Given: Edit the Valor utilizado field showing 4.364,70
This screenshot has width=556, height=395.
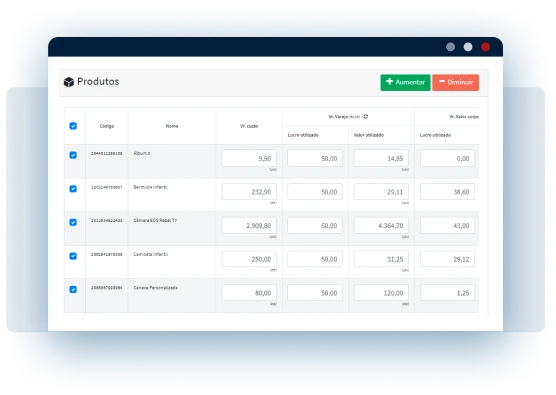Looking at the screenshot, I should 381,226.
